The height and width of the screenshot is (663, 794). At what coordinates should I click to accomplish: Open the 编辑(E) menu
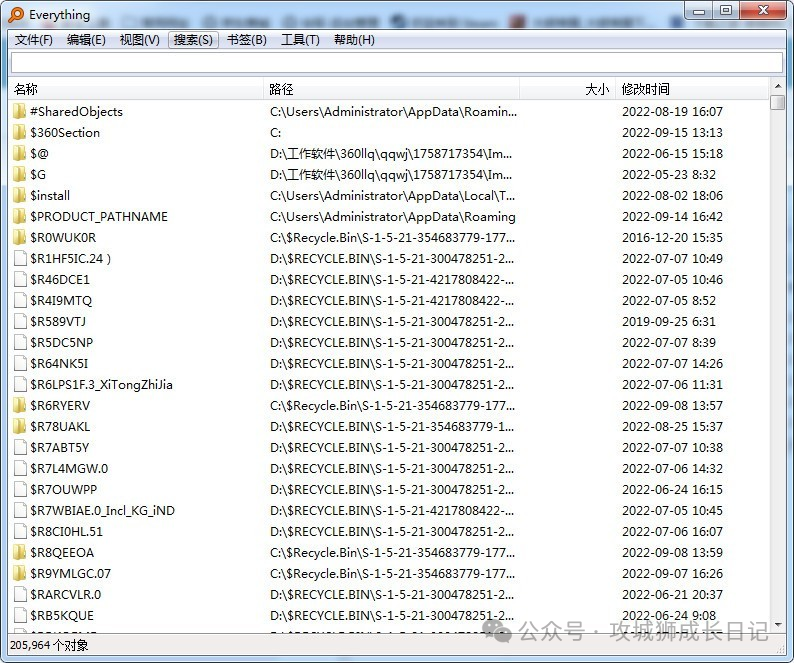pos(86,40)
